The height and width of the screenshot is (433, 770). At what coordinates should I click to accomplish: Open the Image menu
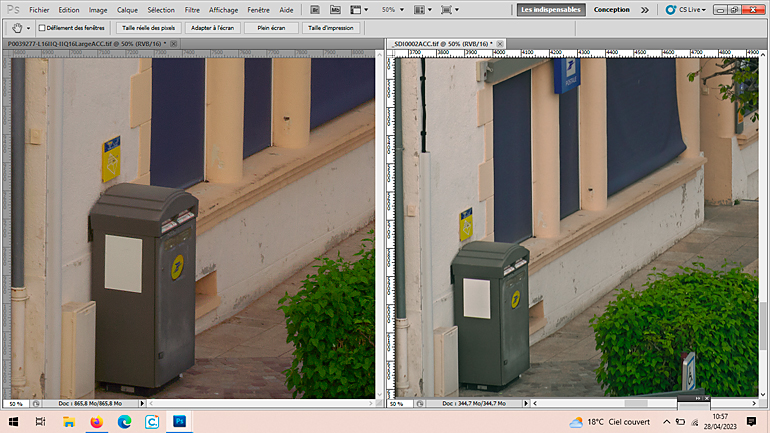98,10
